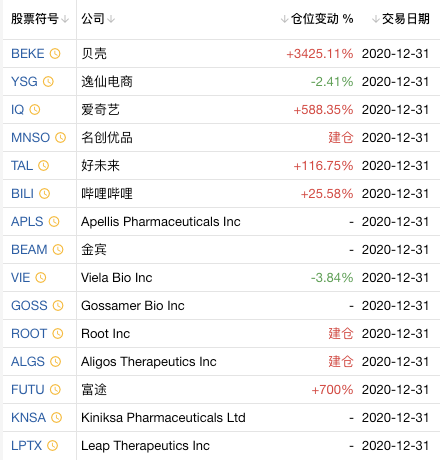This screenshot has height=460, width=440.
Task: Sort by 公司 column arrow
Action: [x=111, y=19]
